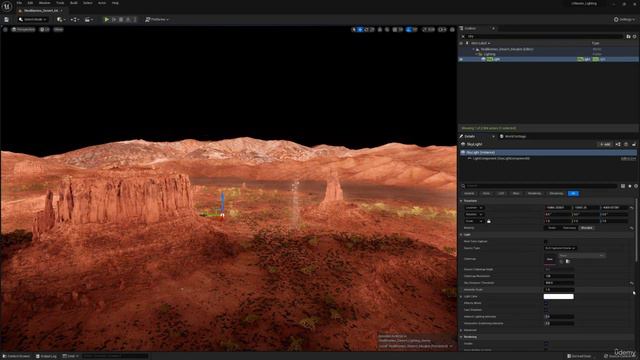Viewport: 640px width, 360px height.
Task: Open the Source Type dropdown
Action: [x=560, y=248]
